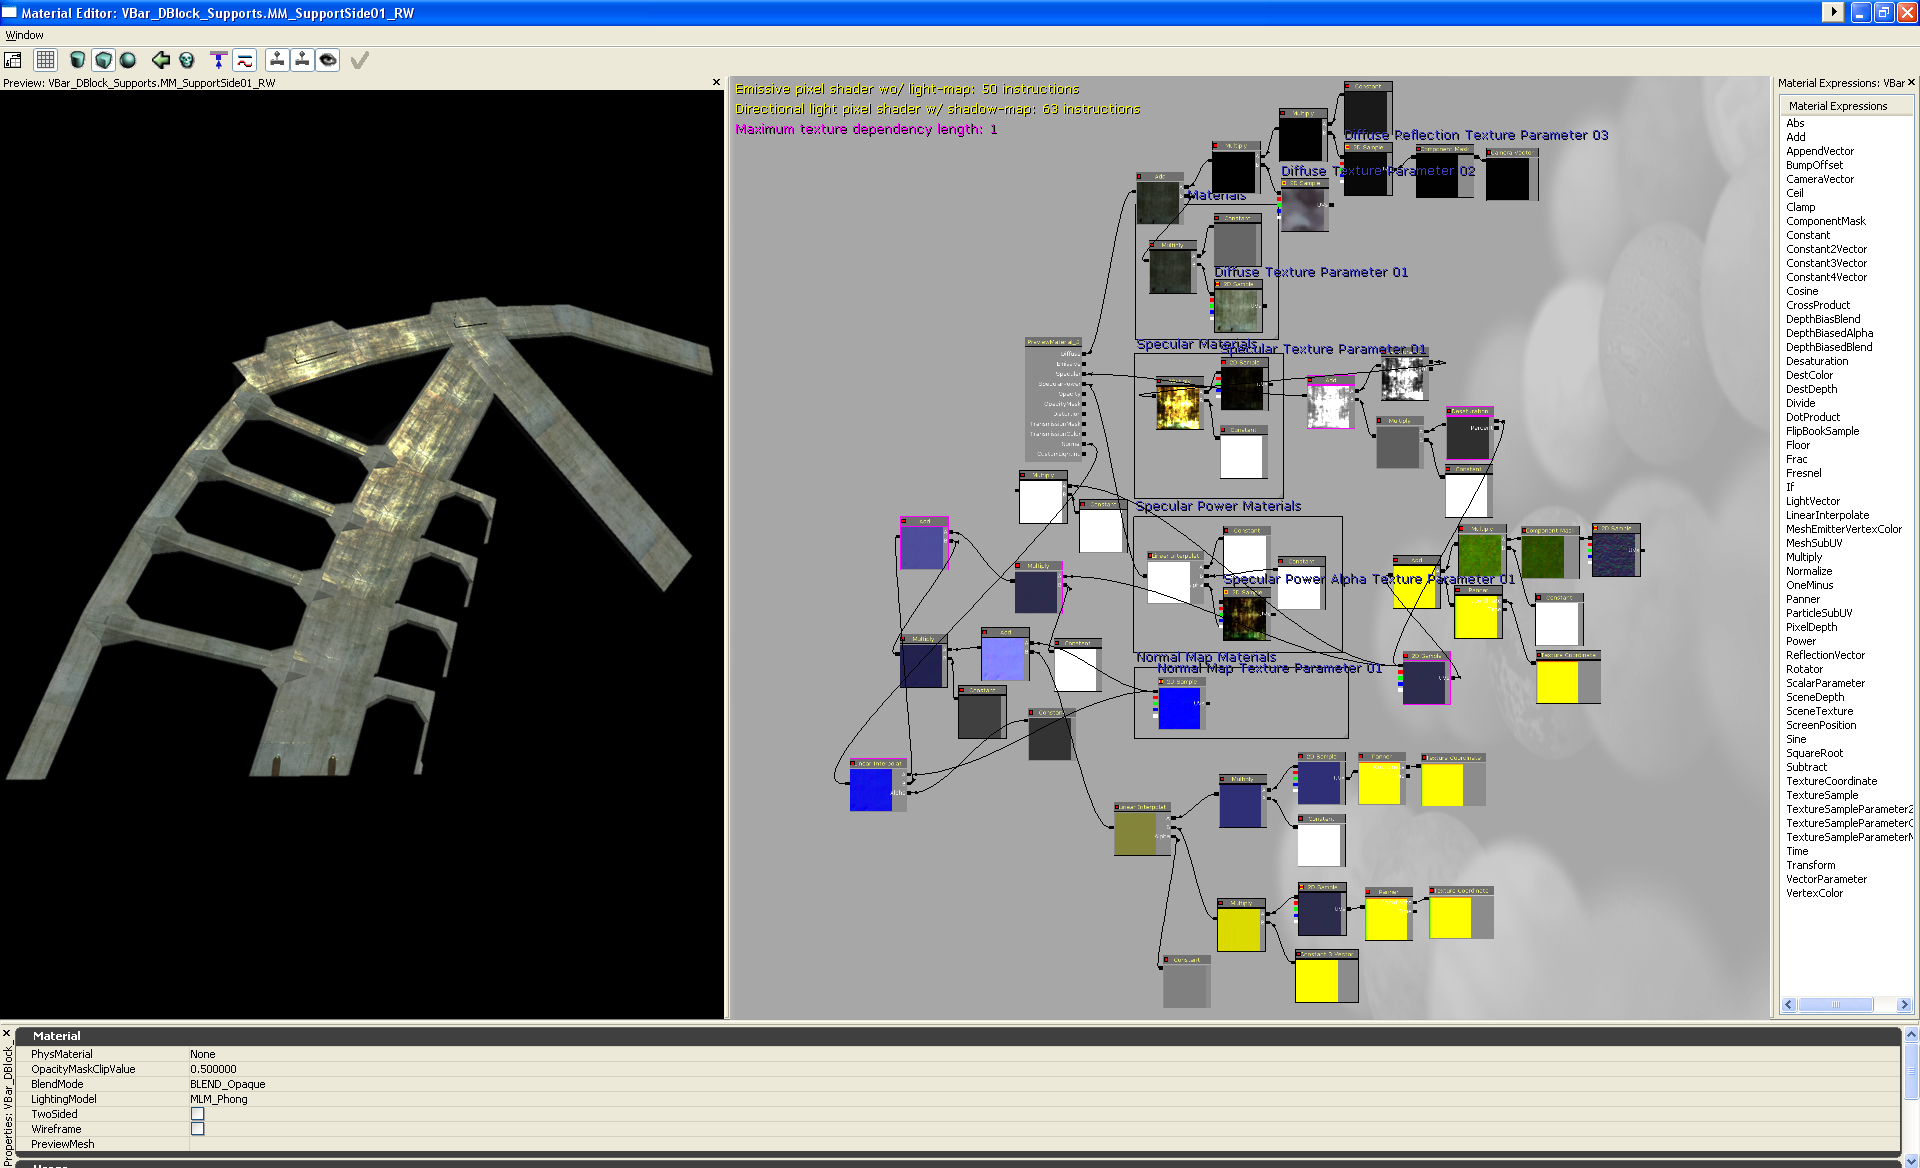Screen dimensions: 1920x1168
Task: Select TextureCoordinate expression in the list
Action: 1831,781
